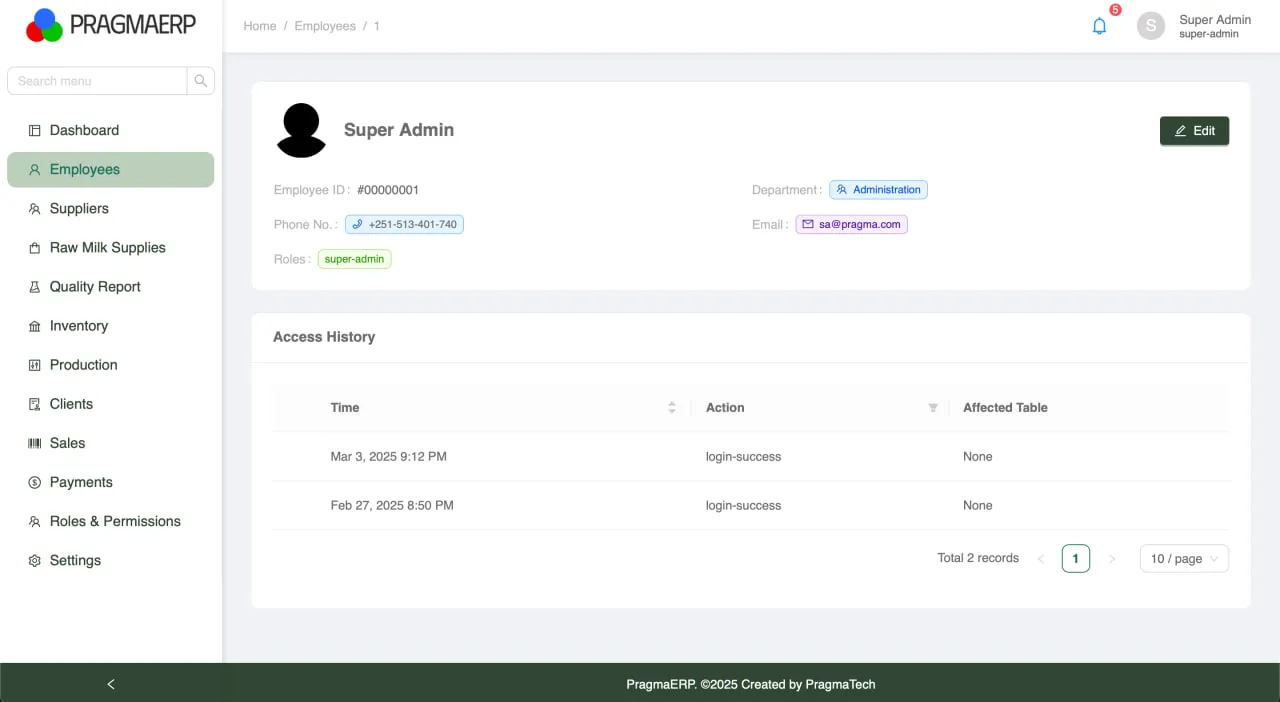Open the Action column filter icon
Image resolution: width=1280 pixels, height=702 pixels.
(933, 407)
